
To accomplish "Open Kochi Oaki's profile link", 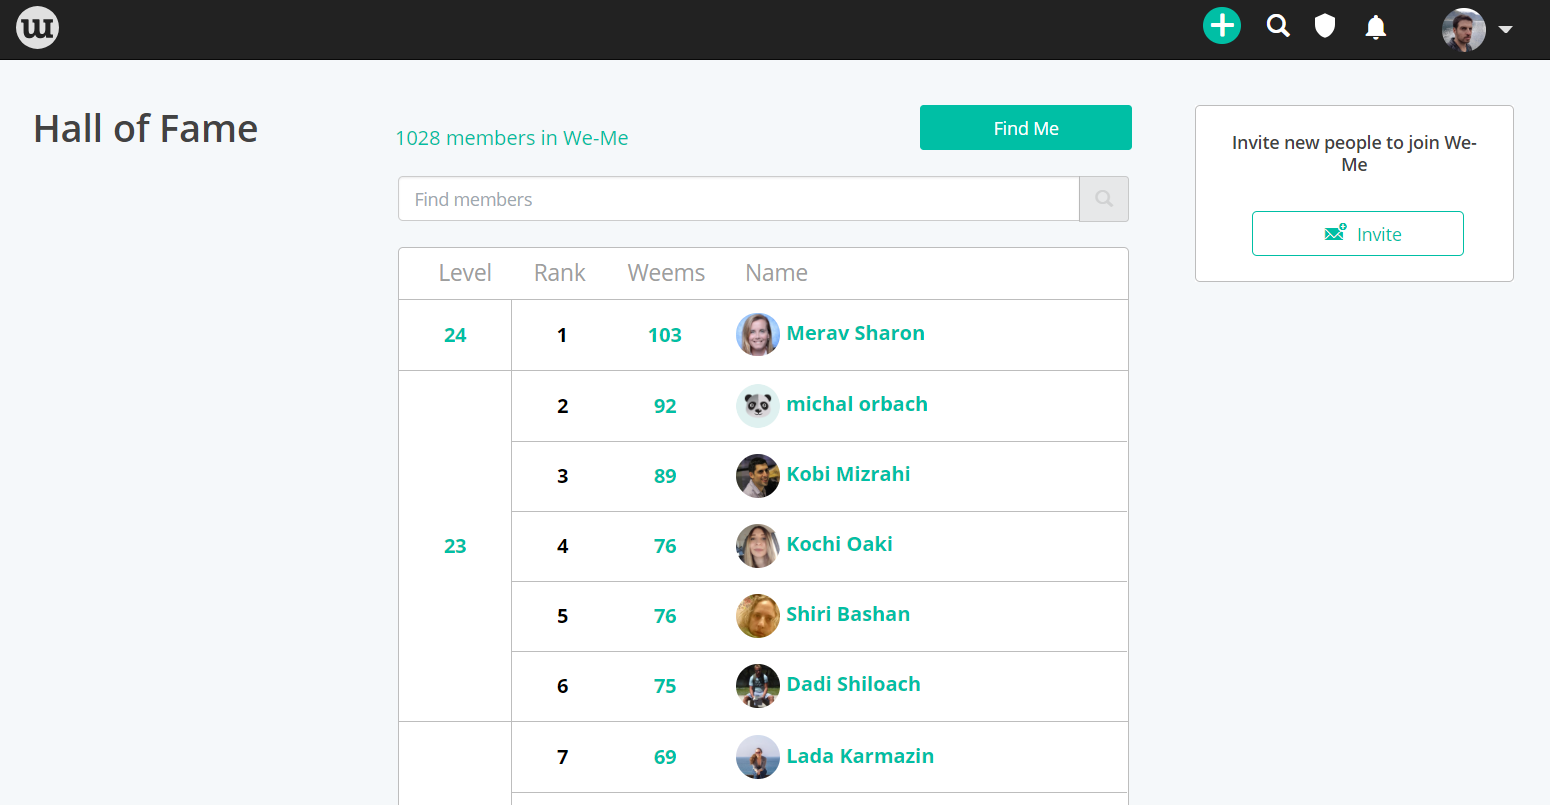I will click(x=839, y=544).
